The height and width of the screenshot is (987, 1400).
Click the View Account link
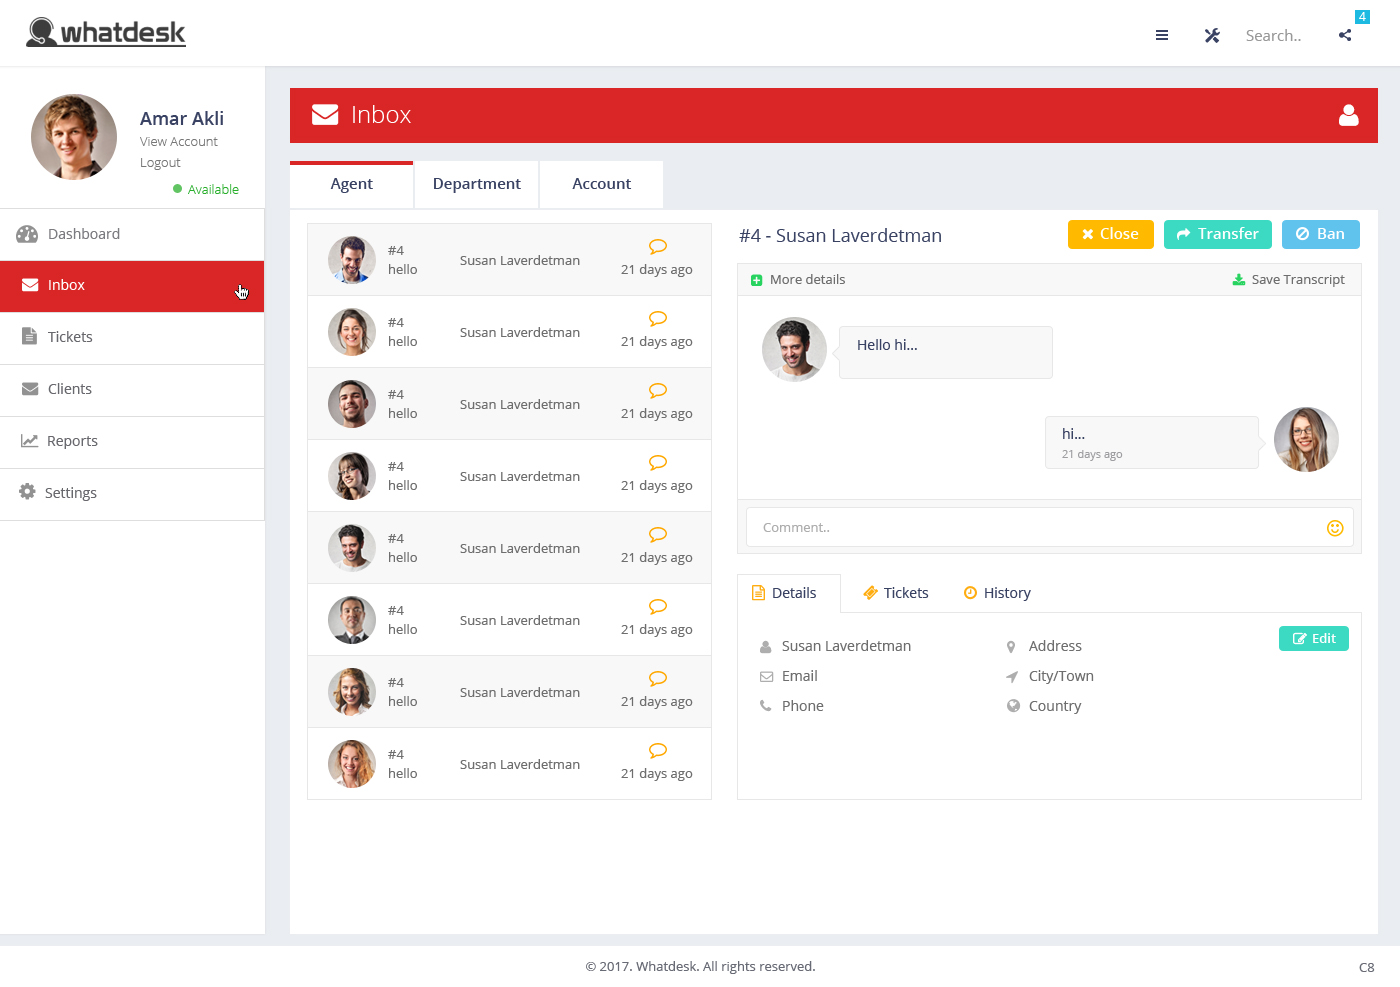[x=179, y=142]
